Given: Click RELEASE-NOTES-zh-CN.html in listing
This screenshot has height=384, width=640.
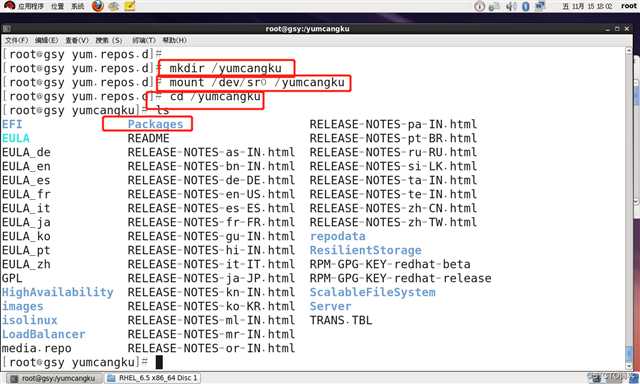Looking at the screenshot, I should 393,208.
